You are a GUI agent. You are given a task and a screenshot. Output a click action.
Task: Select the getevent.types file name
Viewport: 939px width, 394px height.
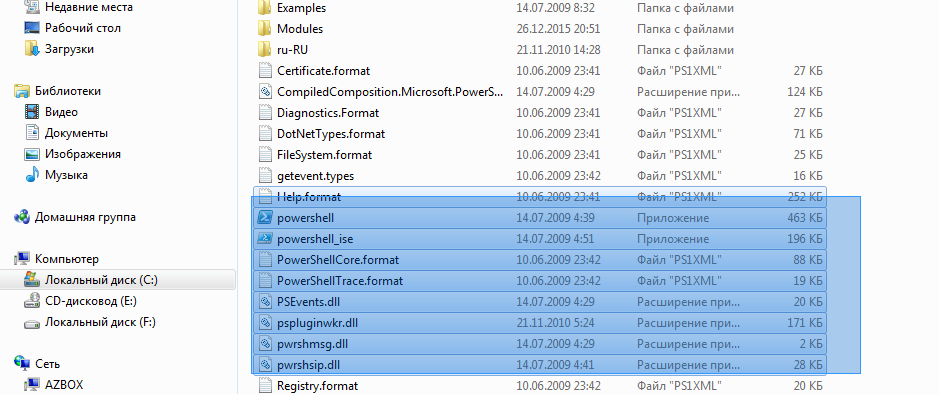(x=316, y=175)
